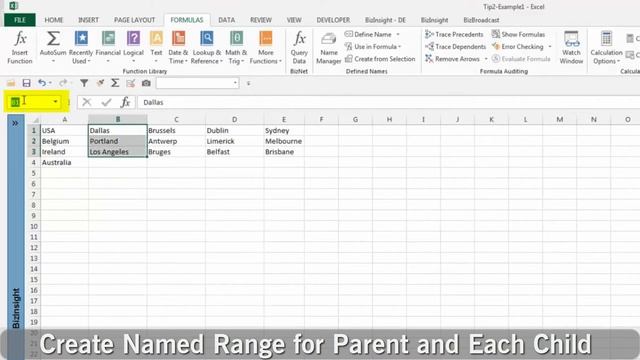Open the Recently Used functions list
The height and width of the screenshot is (360, 640).
[81, 47]
